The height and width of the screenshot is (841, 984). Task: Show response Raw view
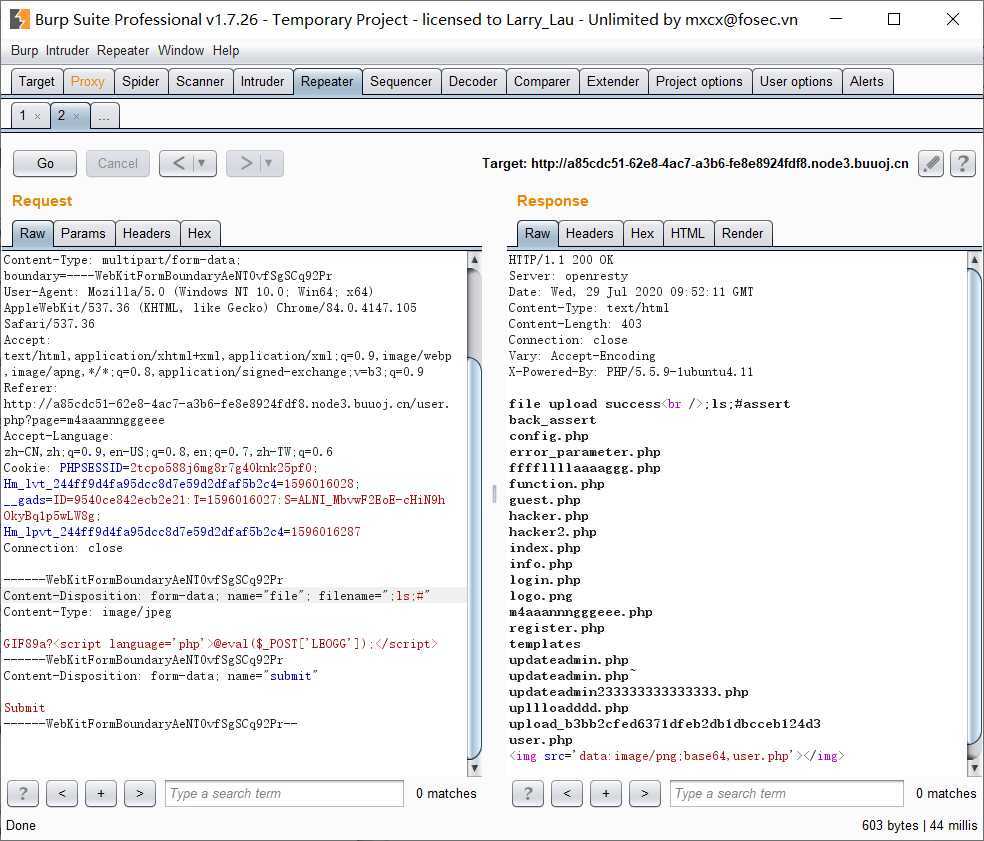click(538, 233)
